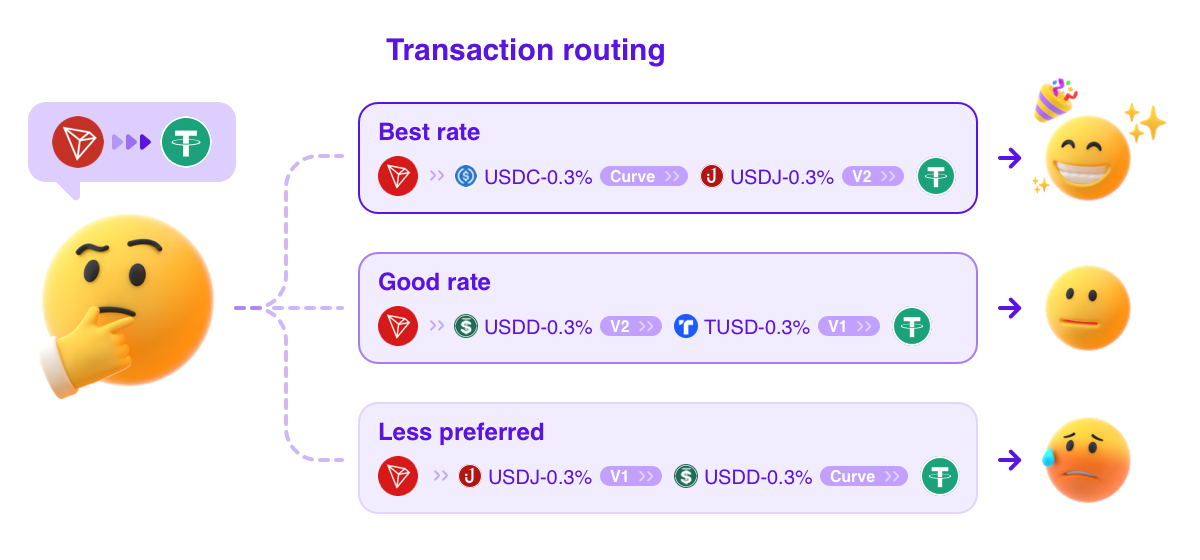Click the USDJ icon in Best rate row
This screenshot has height=560, width=1200.
(712, 177)
